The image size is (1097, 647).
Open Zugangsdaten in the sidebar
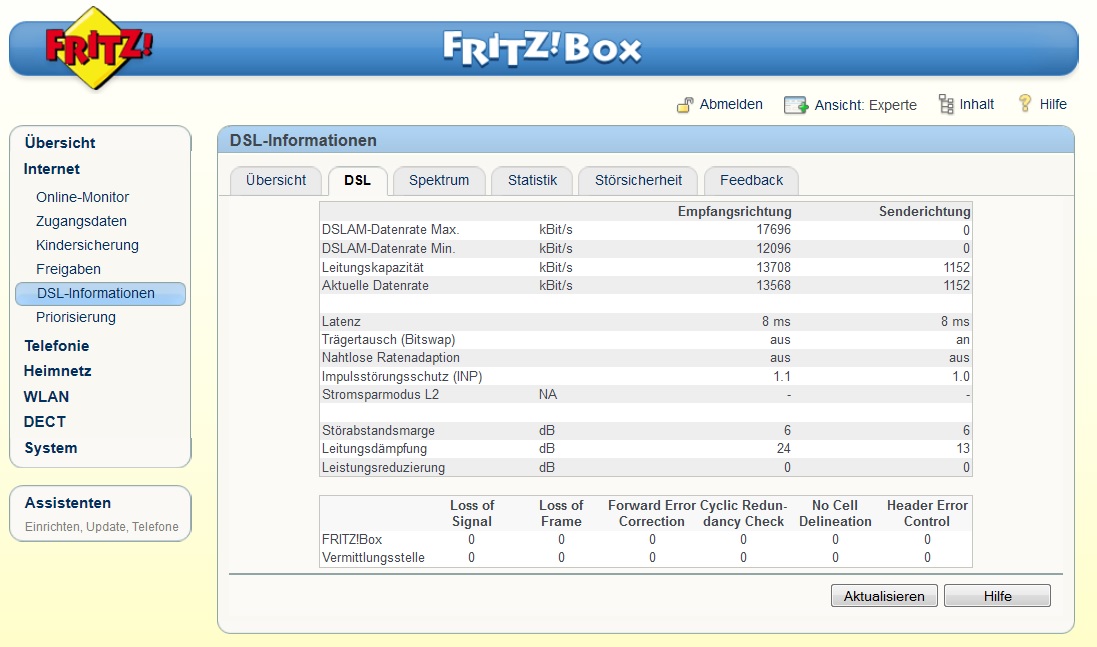tap(81, 221)
